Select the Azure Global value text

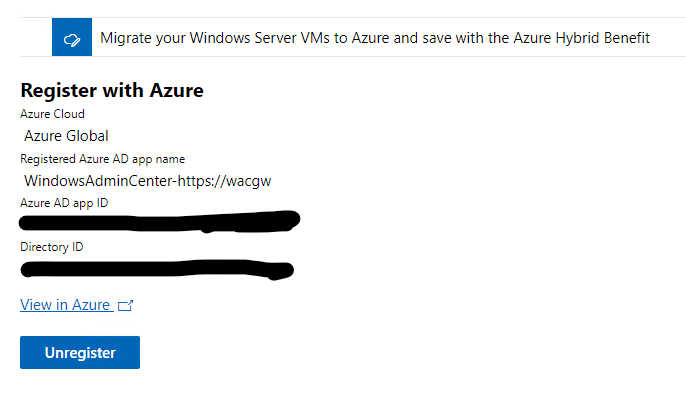(66, 136)
